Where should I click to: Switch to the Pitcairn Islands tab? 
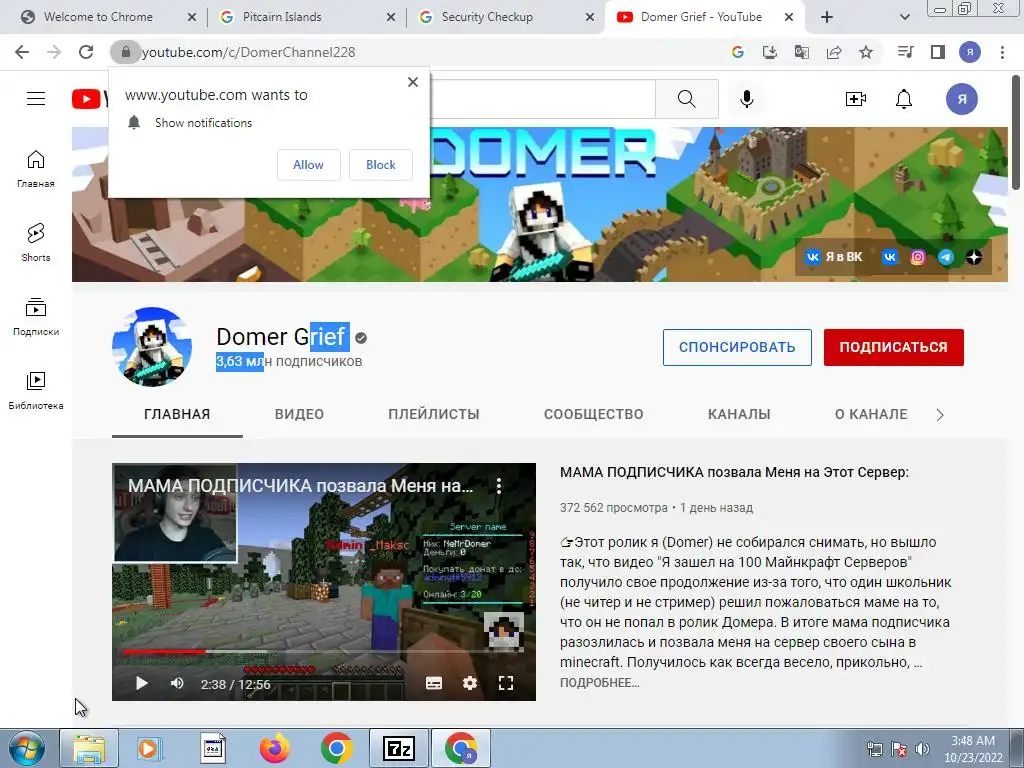307,17
